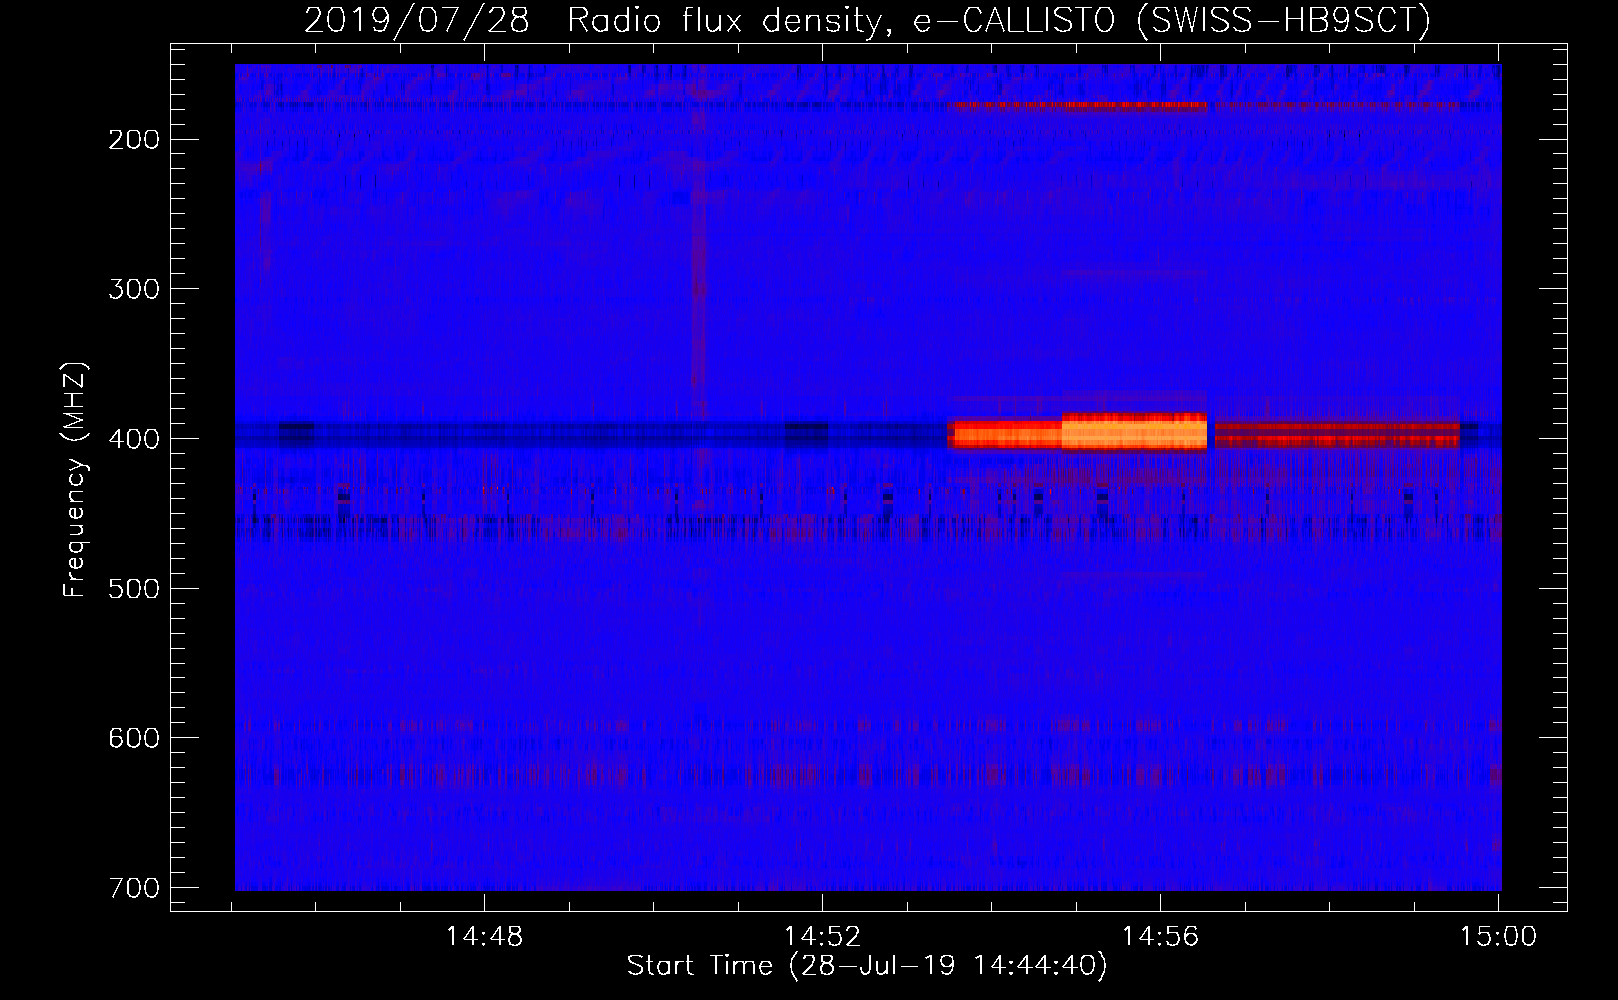Click the 14:48 time axis label
This screenshot has height=1000, width=1618.
[x=484, y=937]
